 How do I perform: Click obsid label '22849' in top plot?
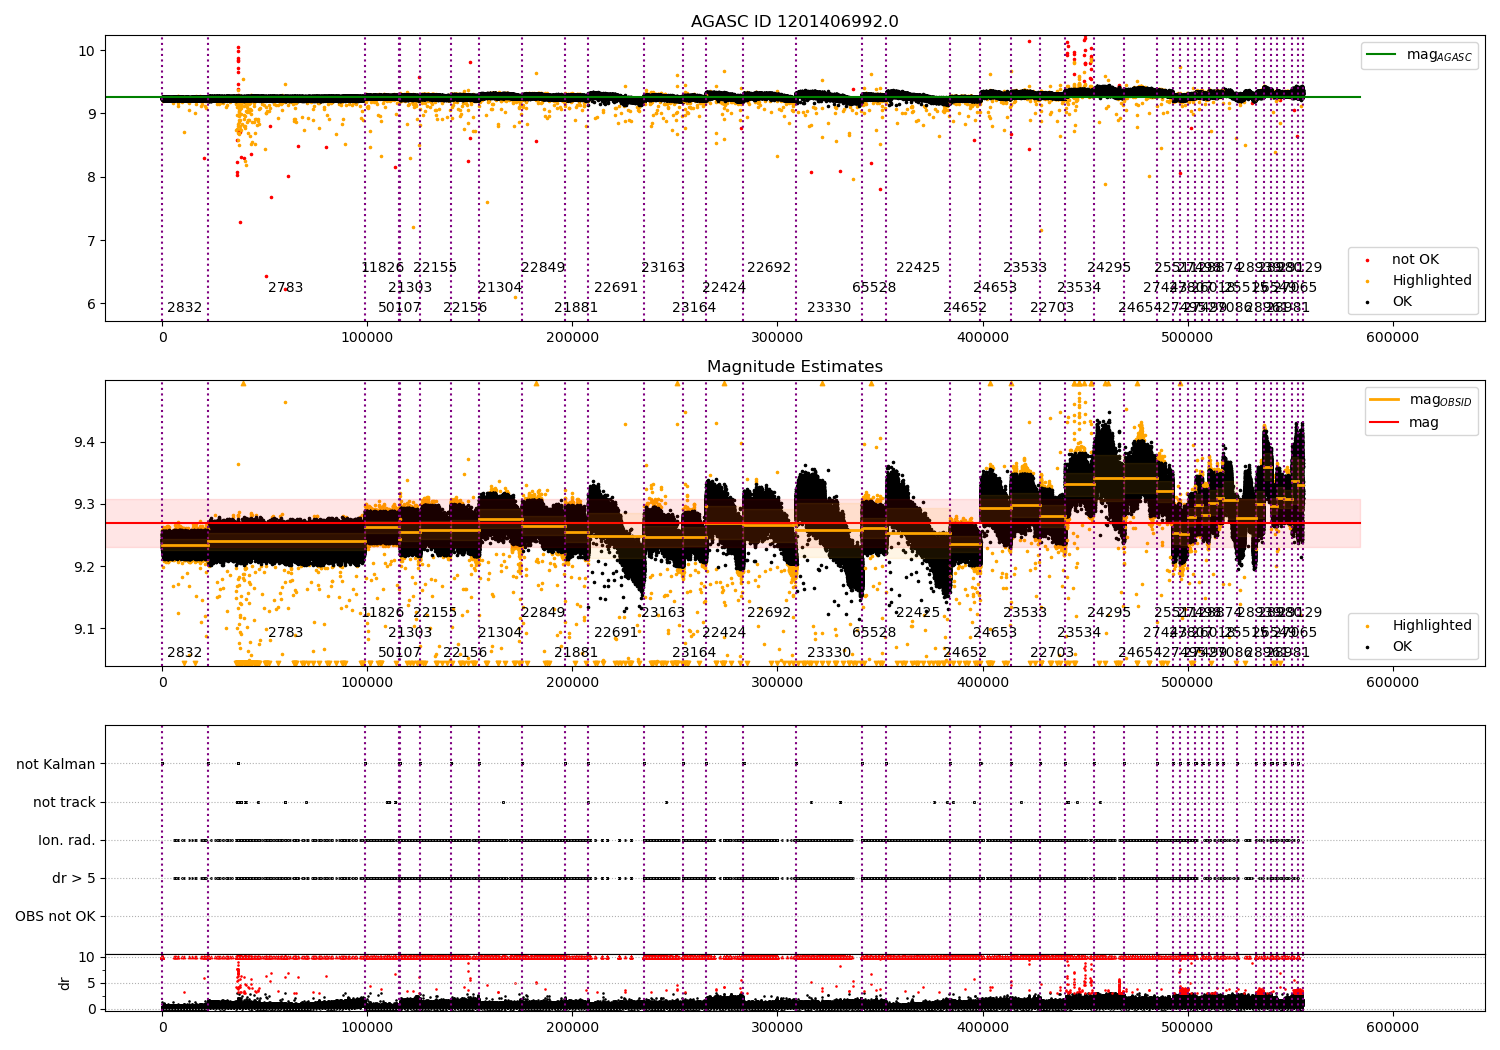(x=543, y=268)
